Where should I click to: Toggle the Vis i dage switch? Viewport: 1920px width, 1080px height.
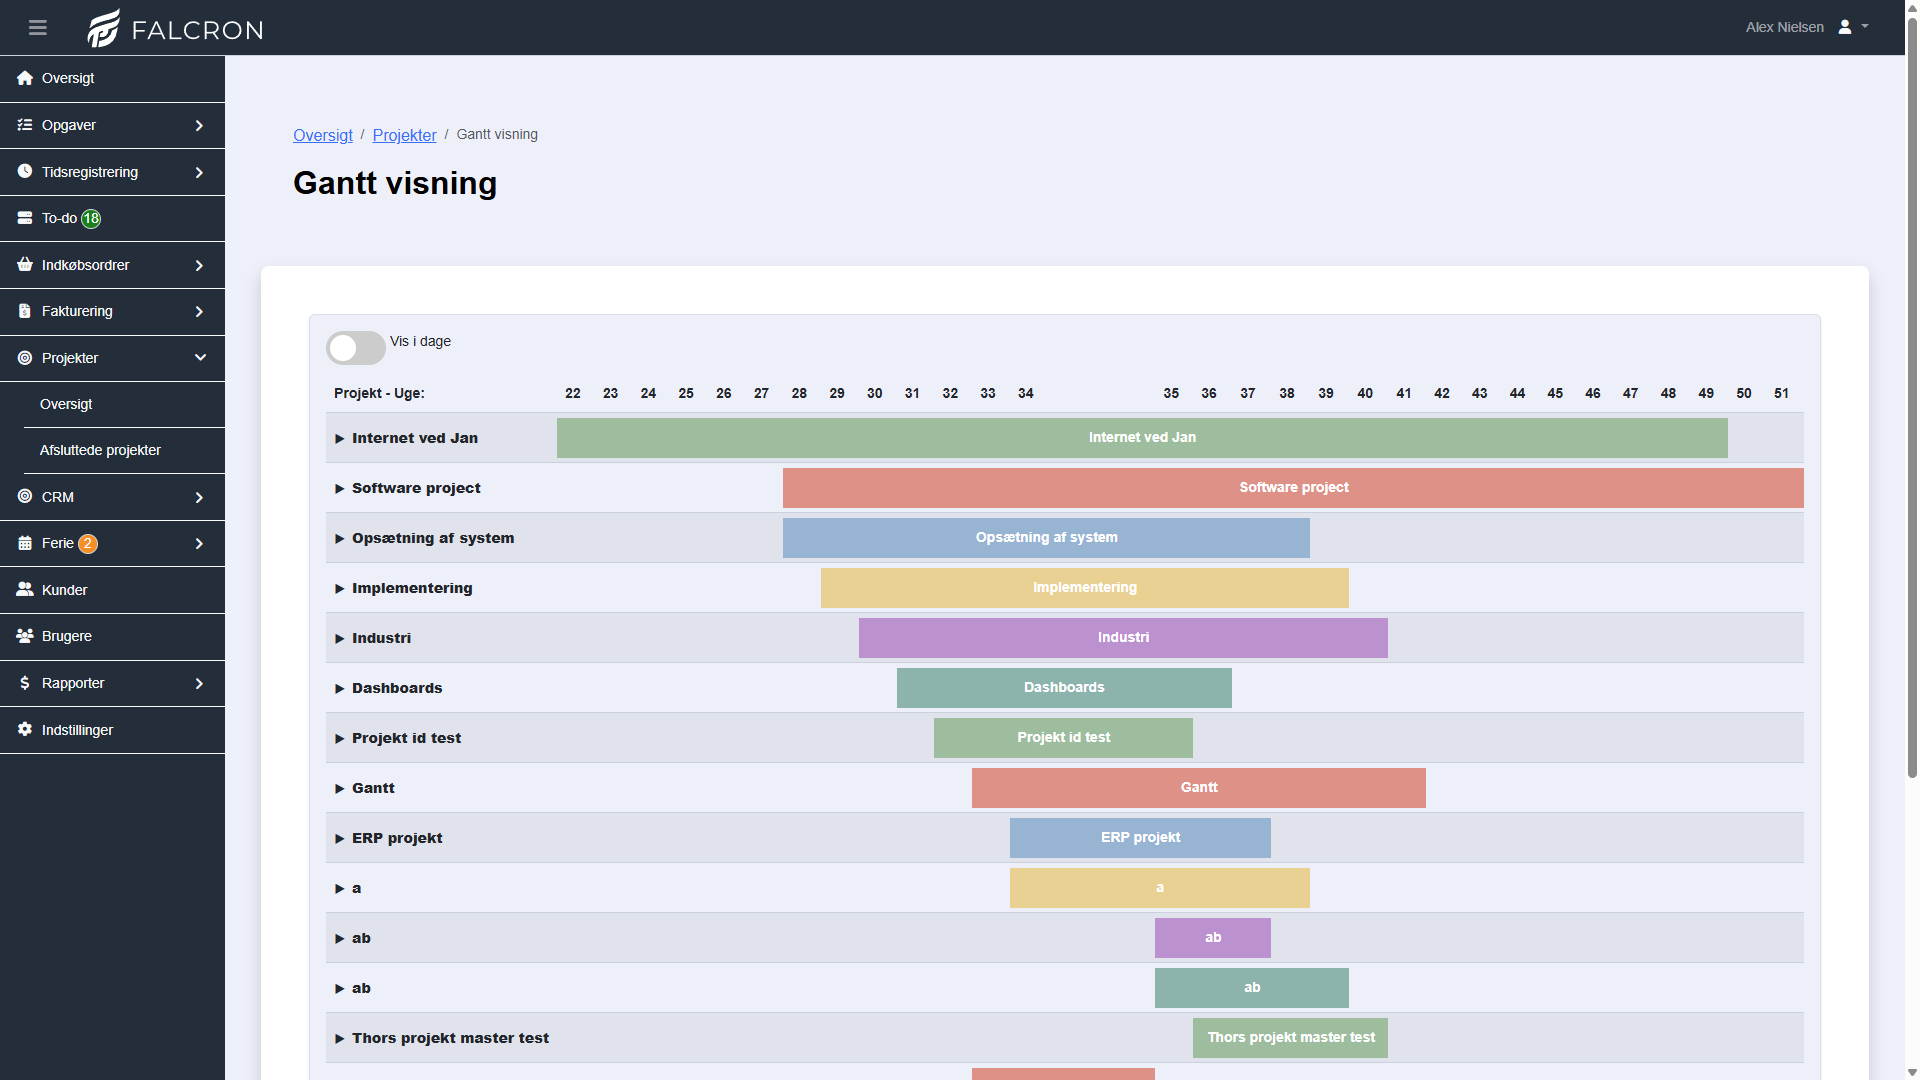pos(356,348)
